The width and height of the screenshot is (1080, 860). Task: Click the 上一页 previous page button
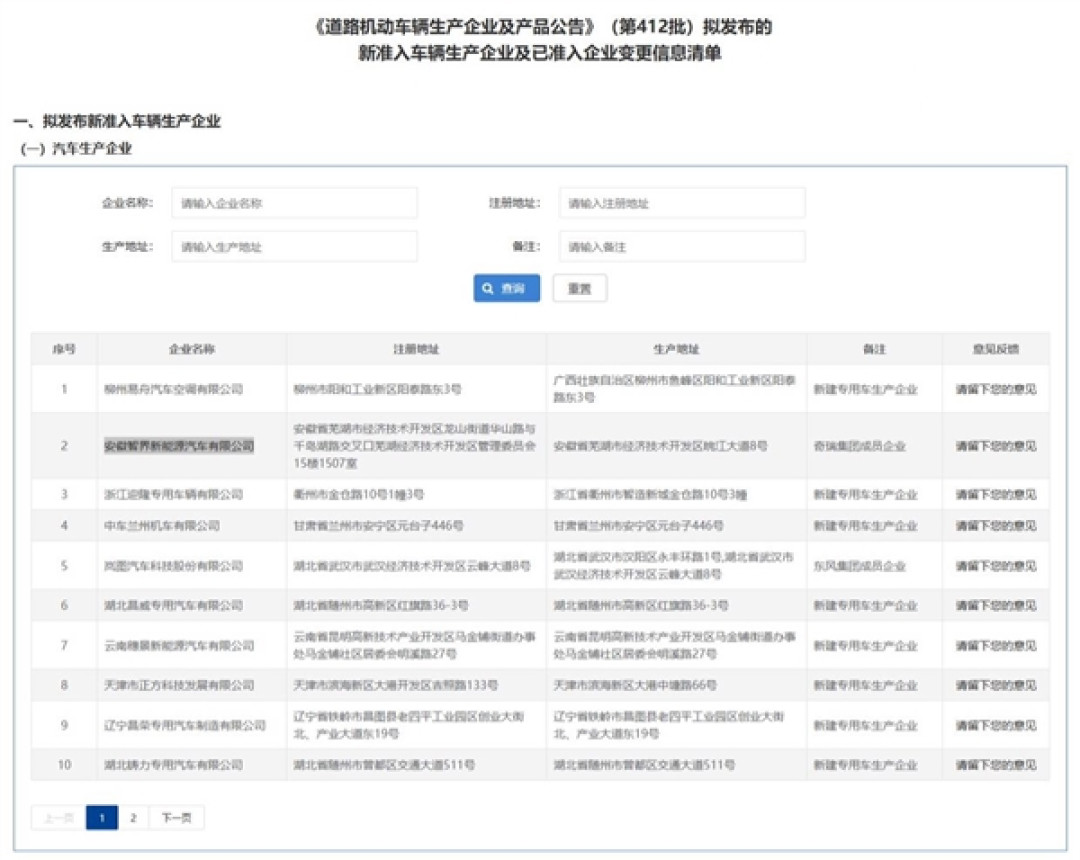[x=59, y=817]
